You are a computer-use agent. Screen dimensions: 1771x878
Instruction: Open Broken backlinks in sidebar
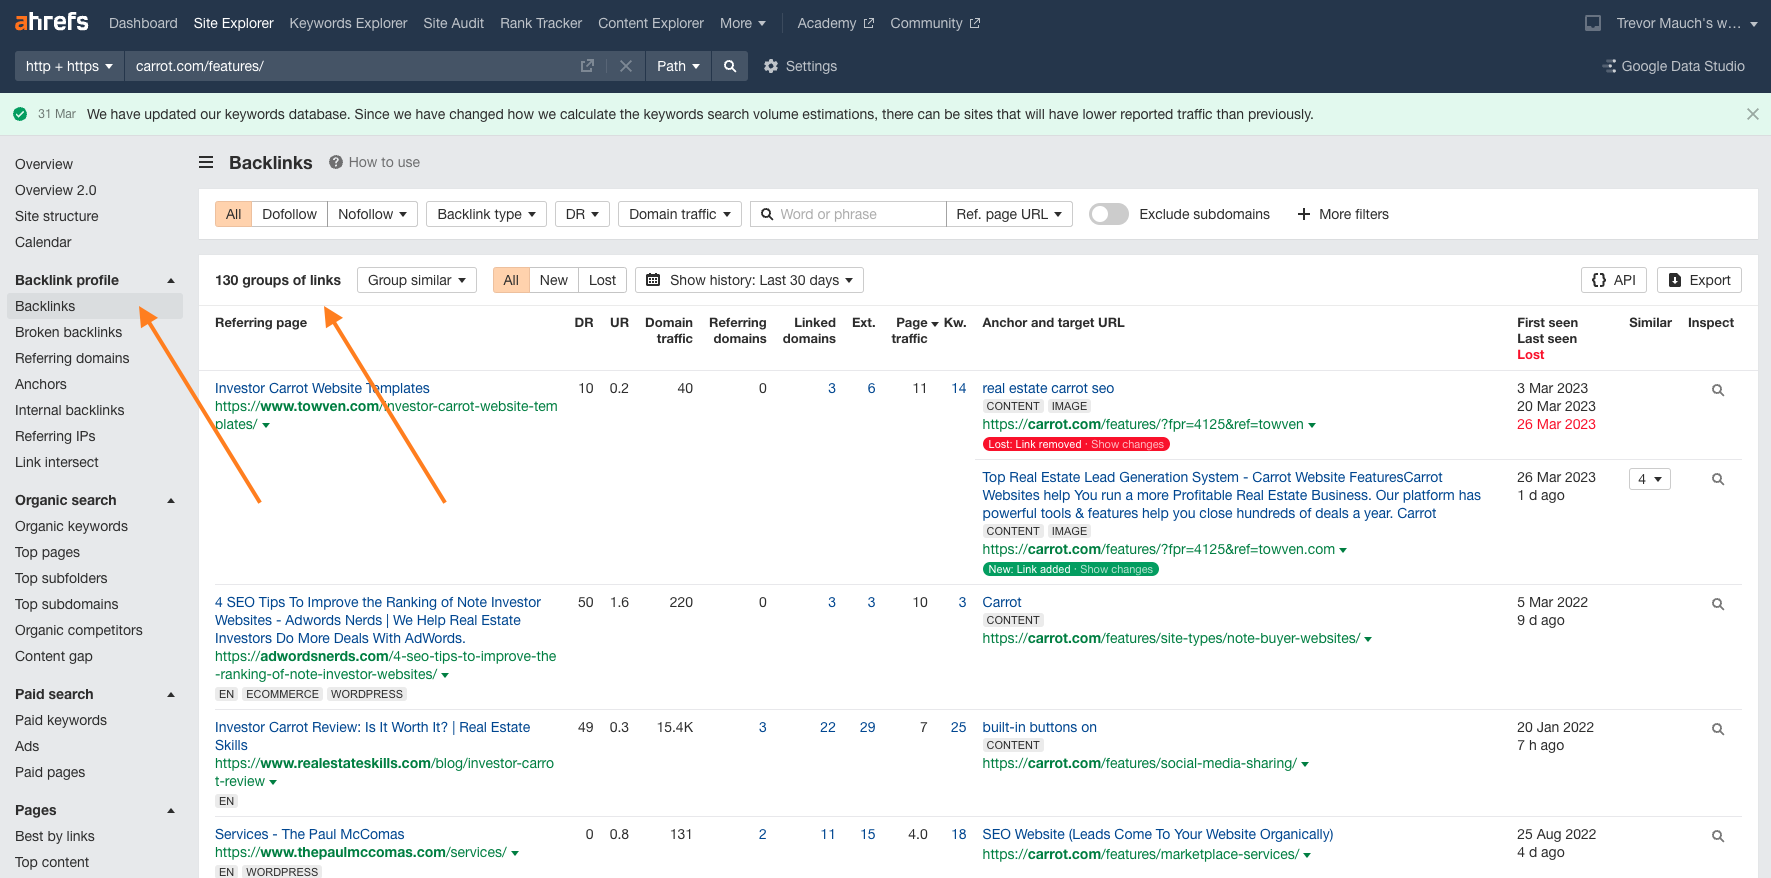point(68,332)
